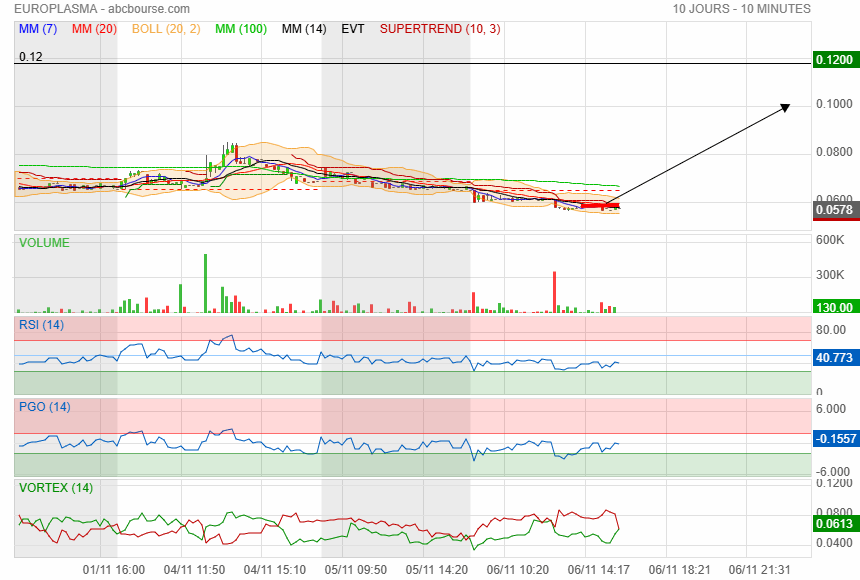Click the 6.000 PGO axis value
860x580 pixels.
[831, 409]
